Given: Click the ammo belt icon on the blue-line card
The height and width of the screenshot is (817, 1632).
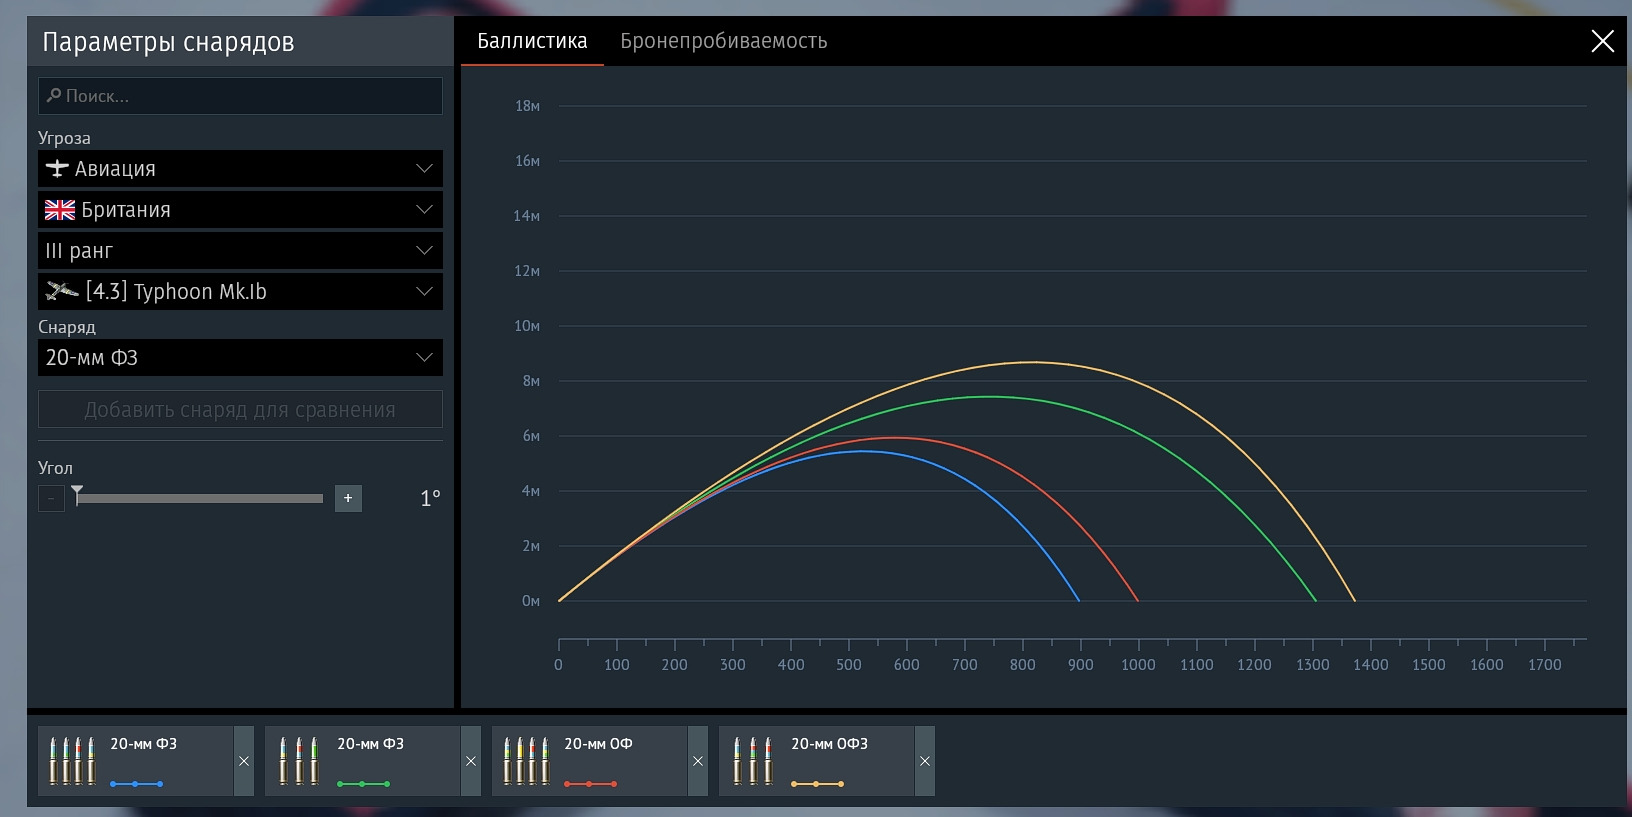Looking at the screenshot, I should (72, 761).
